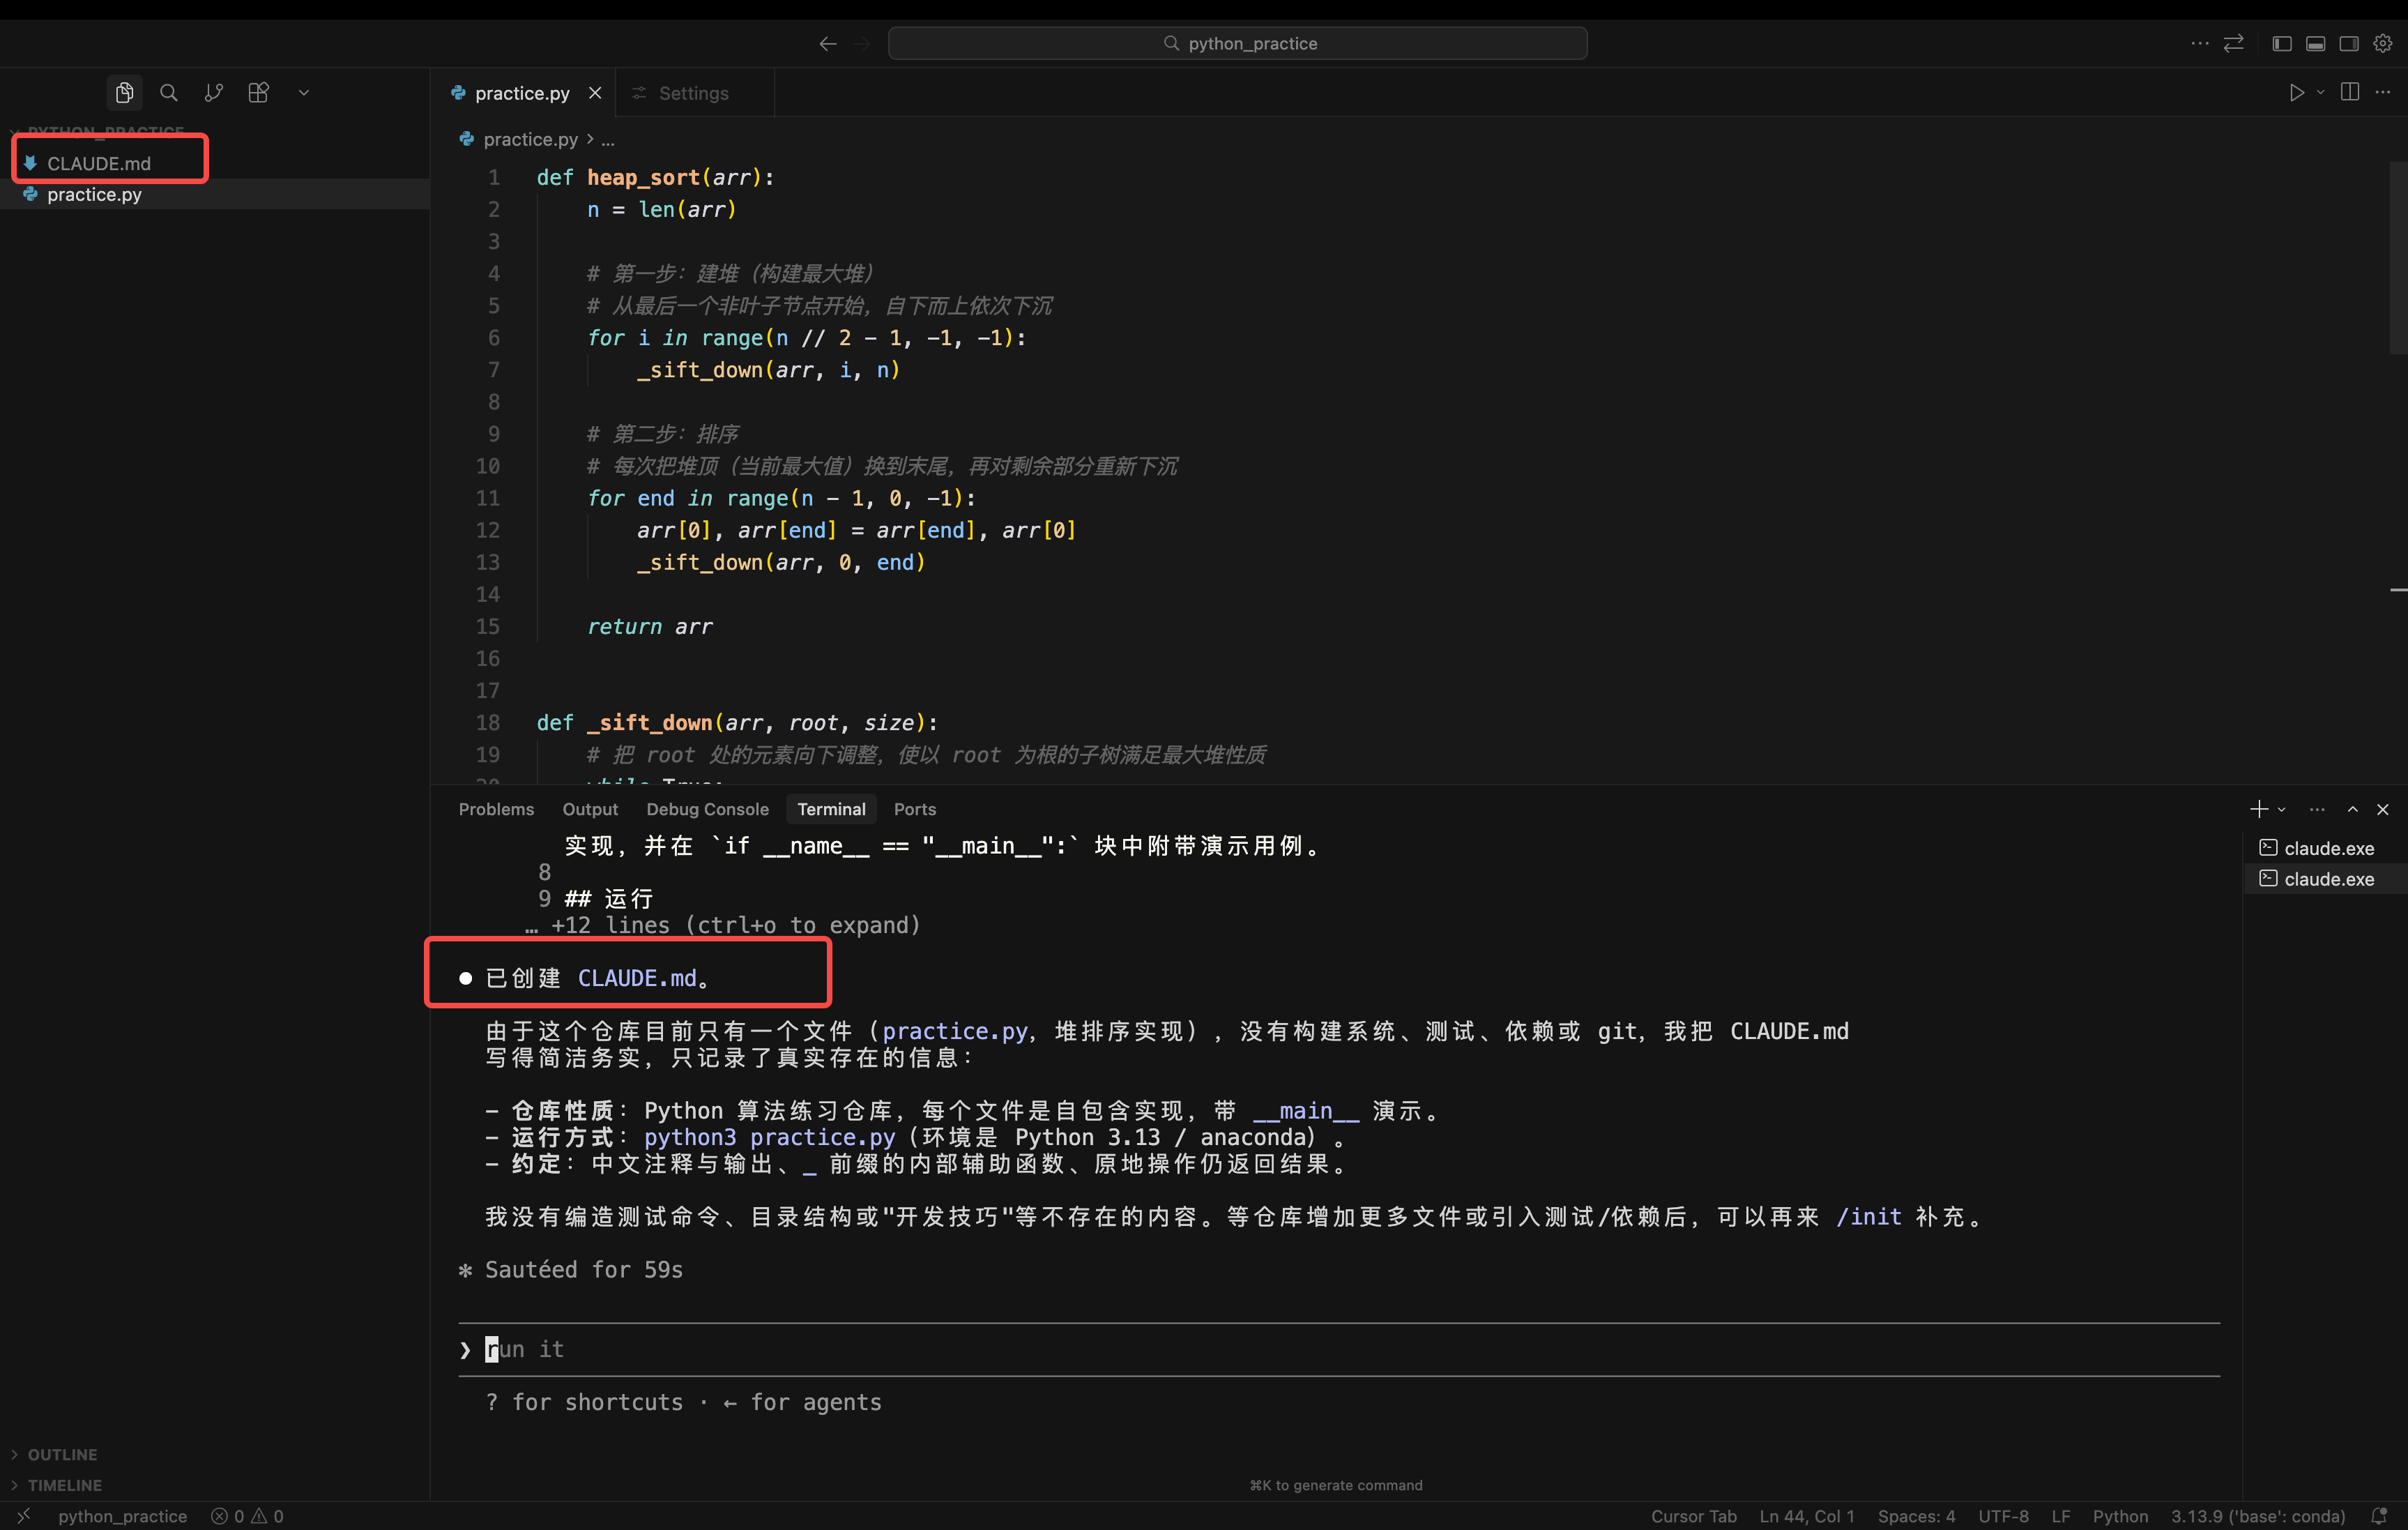The width and height of the screenshot is (2408, 1530).
Task: Click the /init command in terminal
Action: 1869,1217
